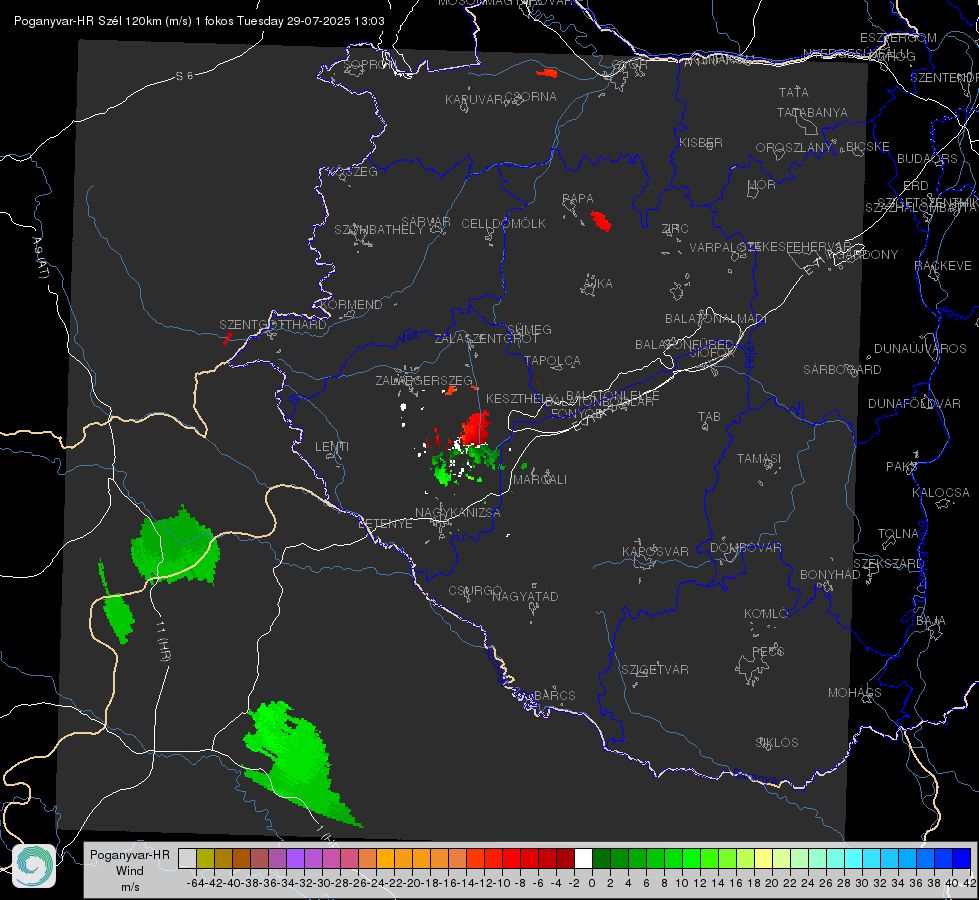The height and width of the screenshot is (900, 979).
Task: Click the SZOMBATHELY city label
Action: click(379, 230)
